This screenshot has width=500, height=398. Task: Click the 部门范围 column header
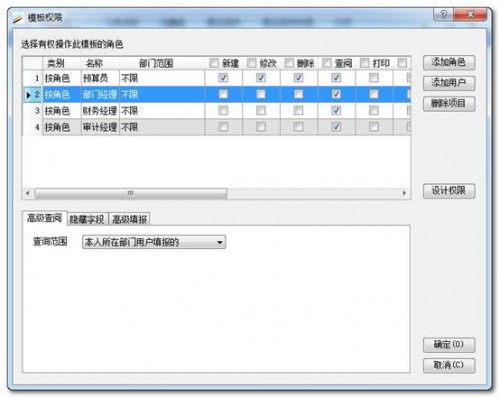pyautogui.click(x=162, y=63)
